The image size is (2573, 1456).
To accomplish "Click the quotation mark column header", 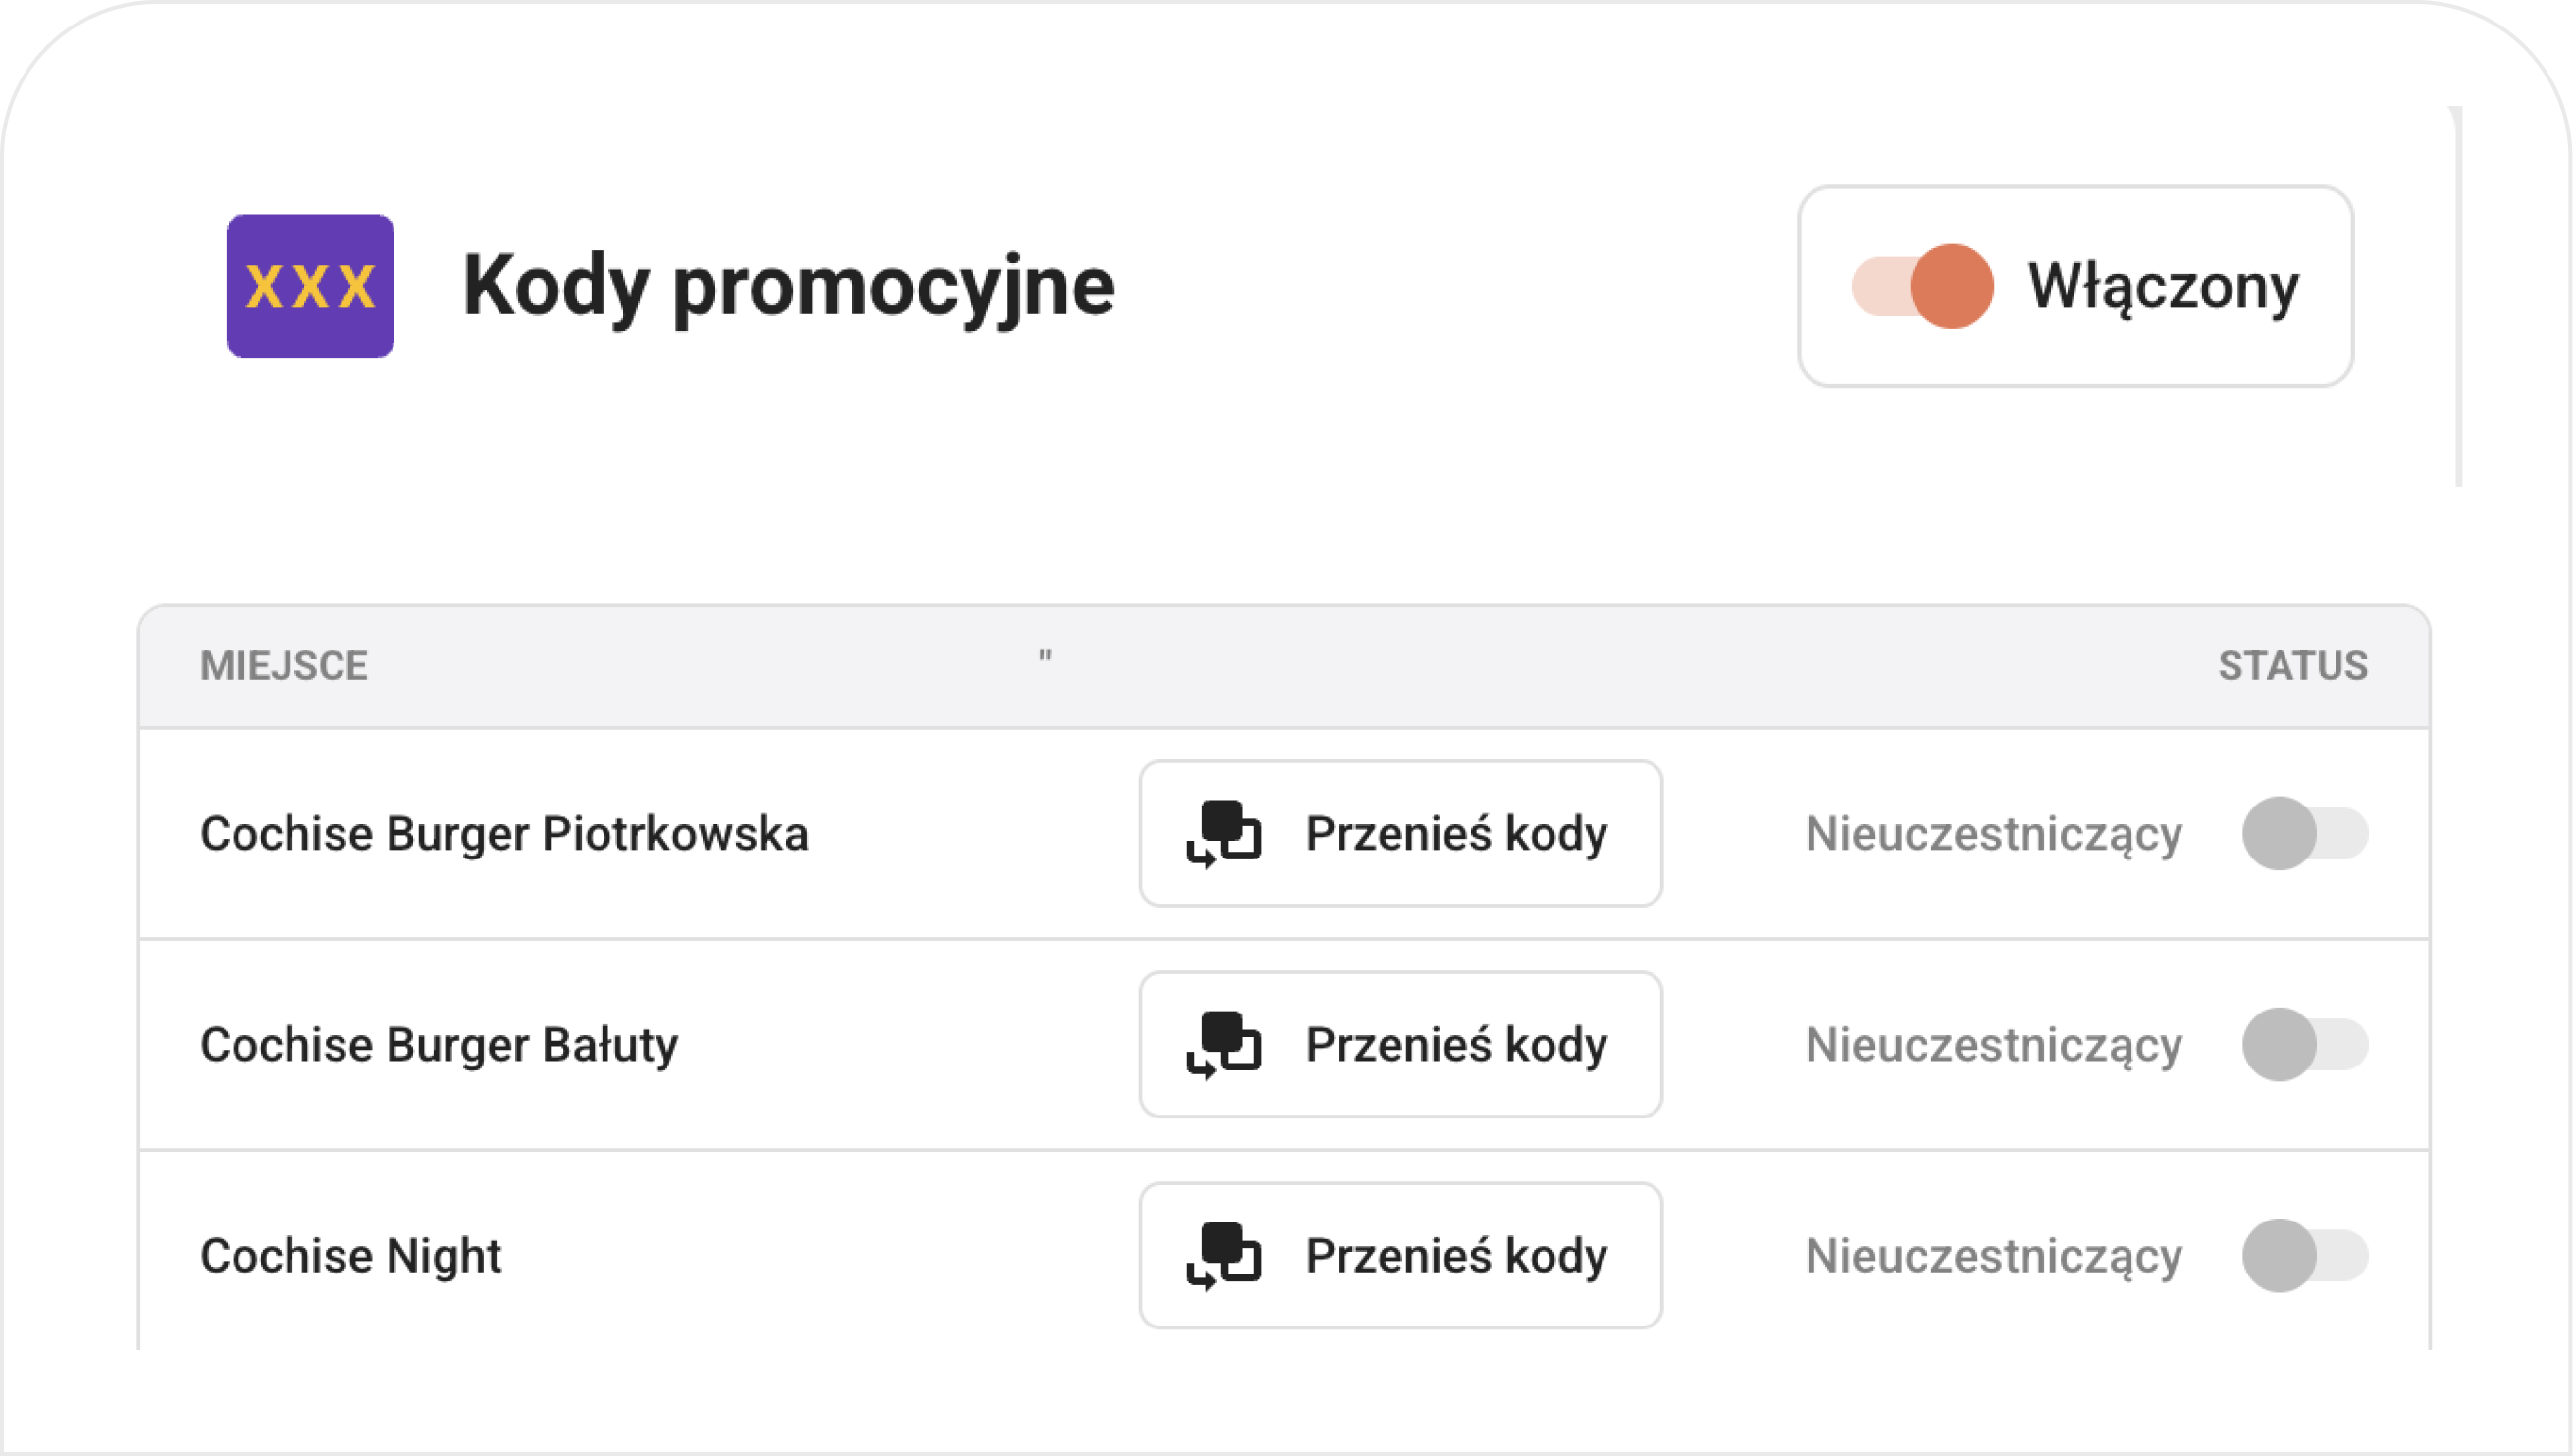I will 1045,656.
